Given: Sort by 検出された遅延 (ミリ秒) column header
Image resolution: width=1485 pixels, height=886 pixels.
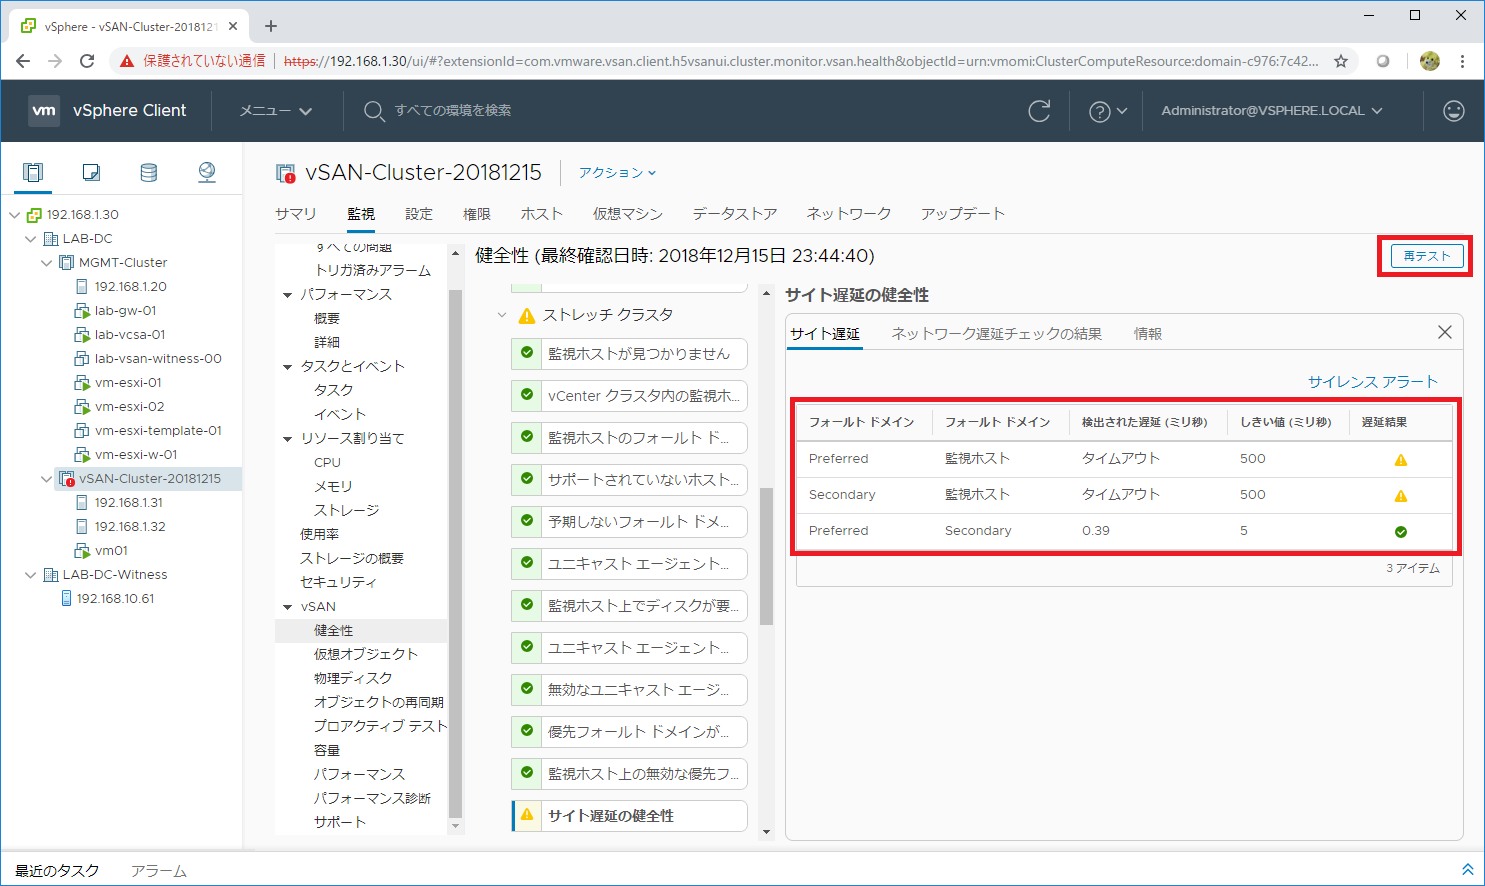Looking at the screenshot, I should (x=1144, y=422).
